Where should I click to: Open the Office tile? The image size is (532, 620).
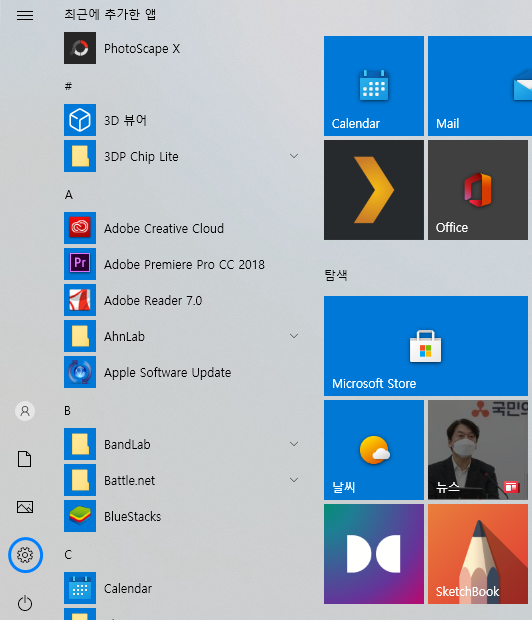478,190
